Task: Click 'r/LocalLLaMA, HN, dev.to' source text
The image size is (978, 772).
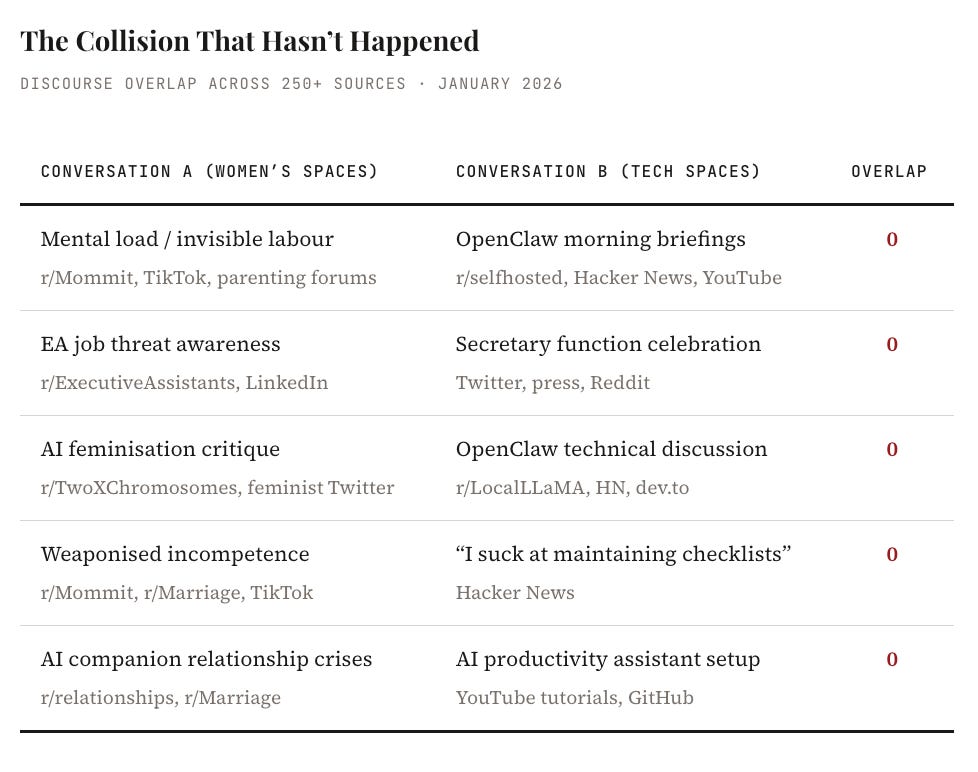Action: tap(573, 488)
